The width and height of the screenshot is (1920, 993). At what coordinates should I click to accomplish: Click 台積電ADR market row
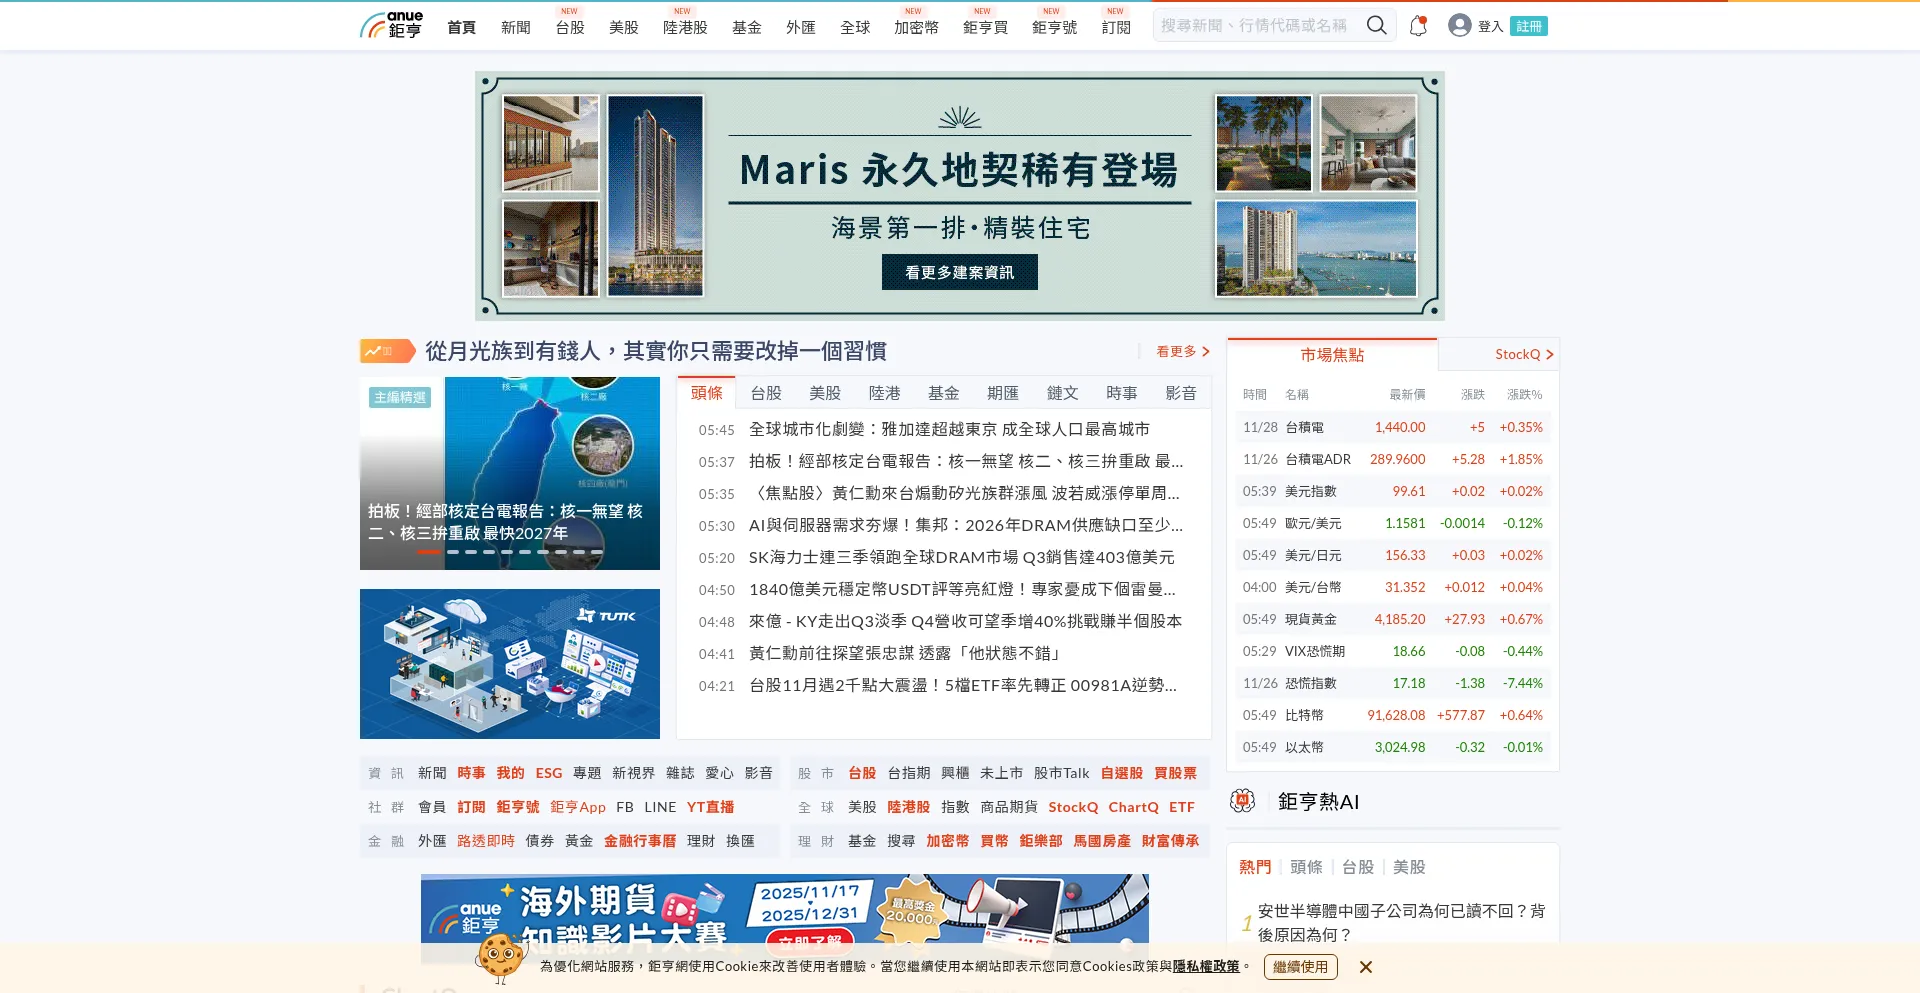pos(1392,459)
